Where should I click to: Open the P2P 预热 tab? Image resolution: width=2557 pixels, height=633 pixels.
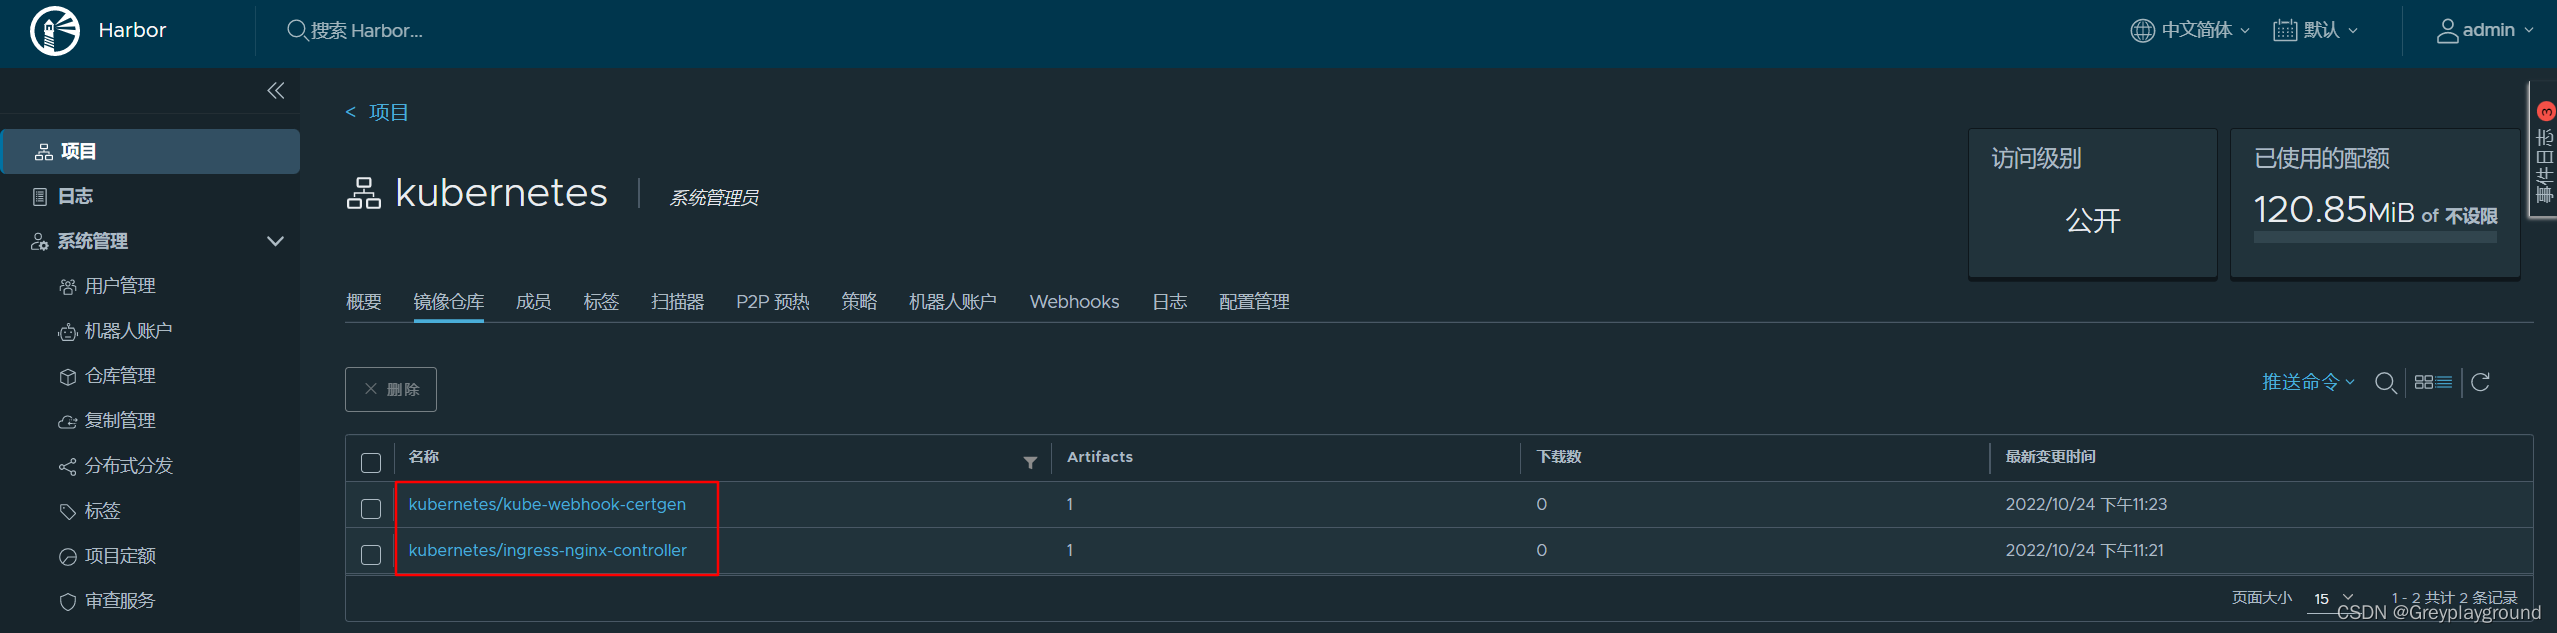[773, 302]
